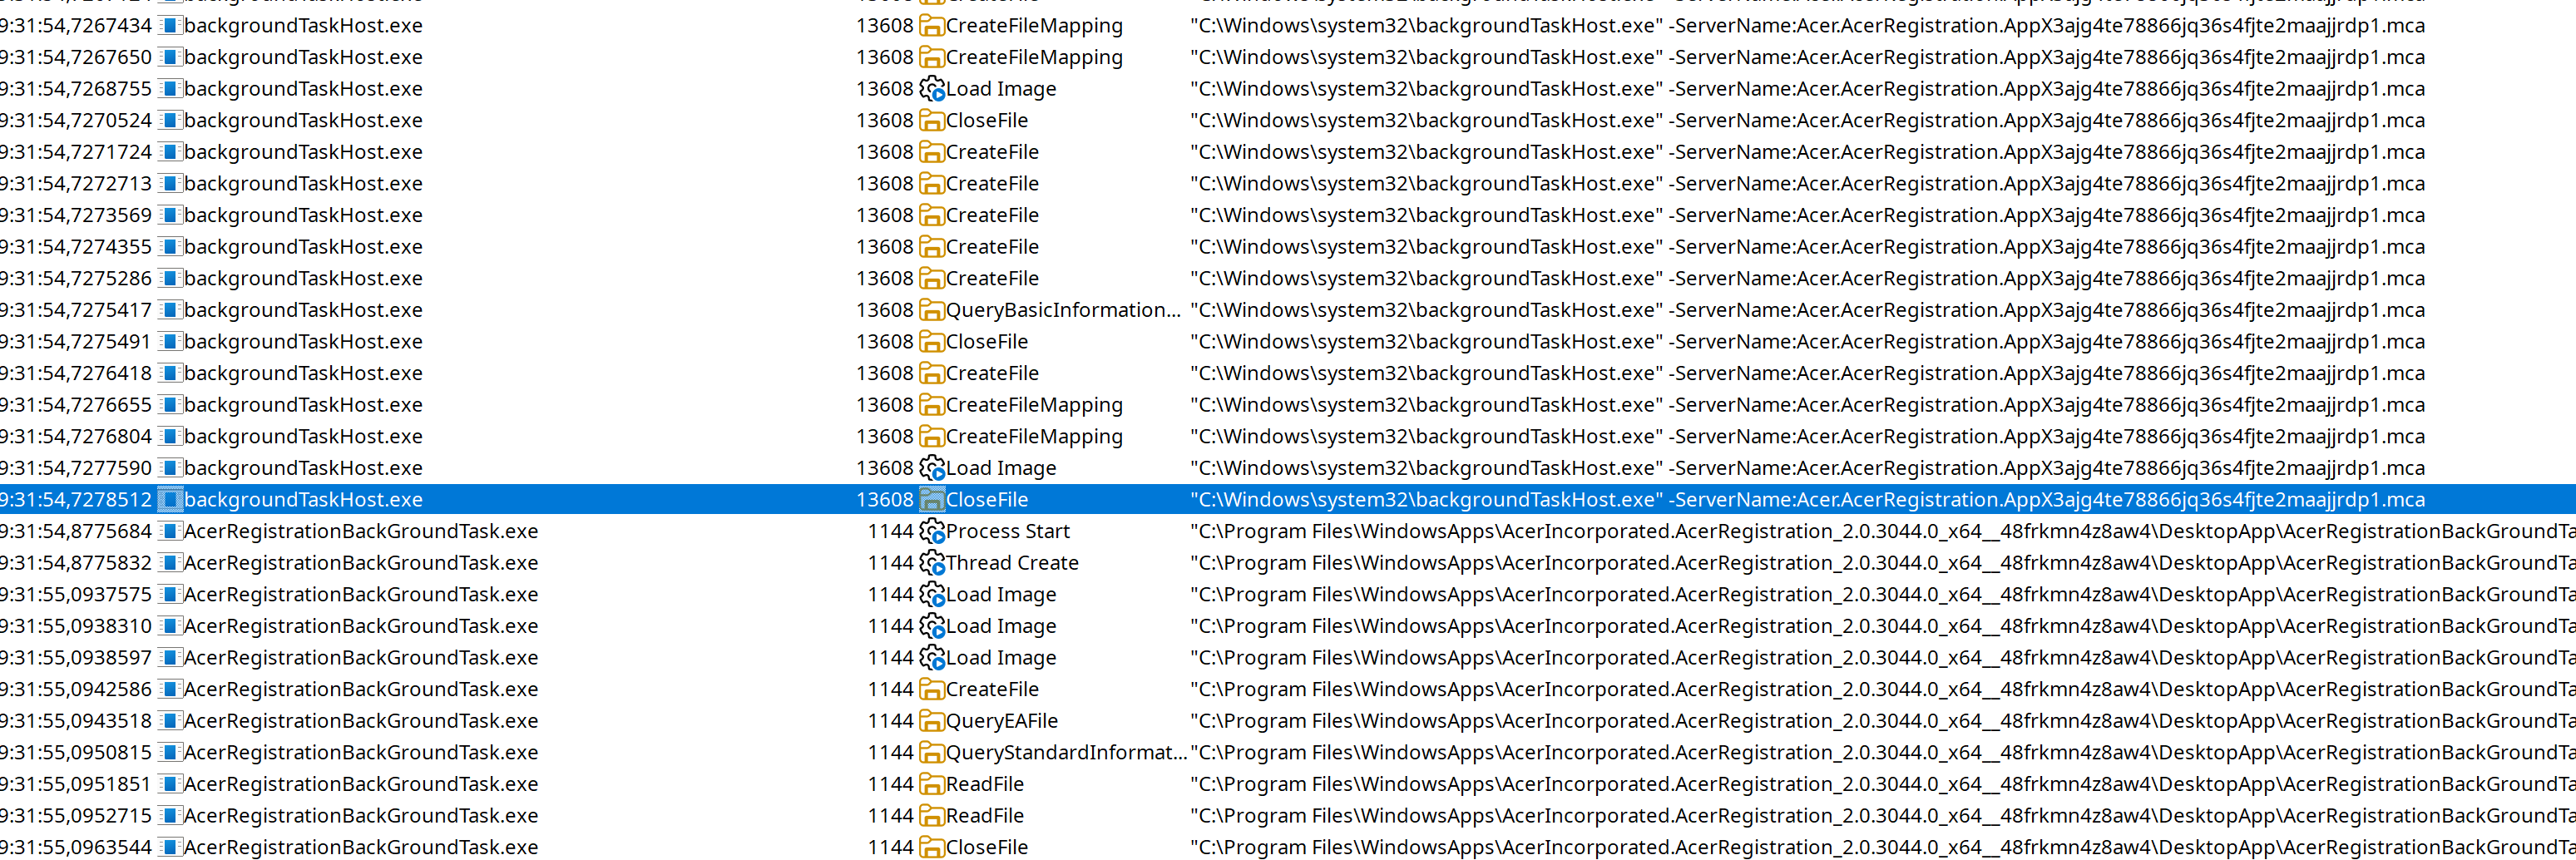Click the CreateFile icon in the 9:31:54,7276418 row

click(x=932, y=373)
